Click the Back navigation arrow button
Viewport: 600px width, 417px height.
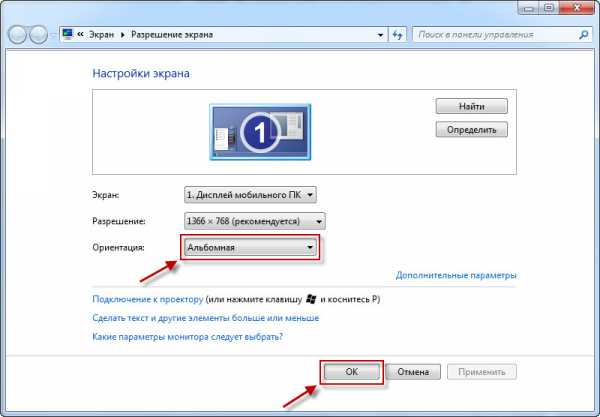click(18, 35)
